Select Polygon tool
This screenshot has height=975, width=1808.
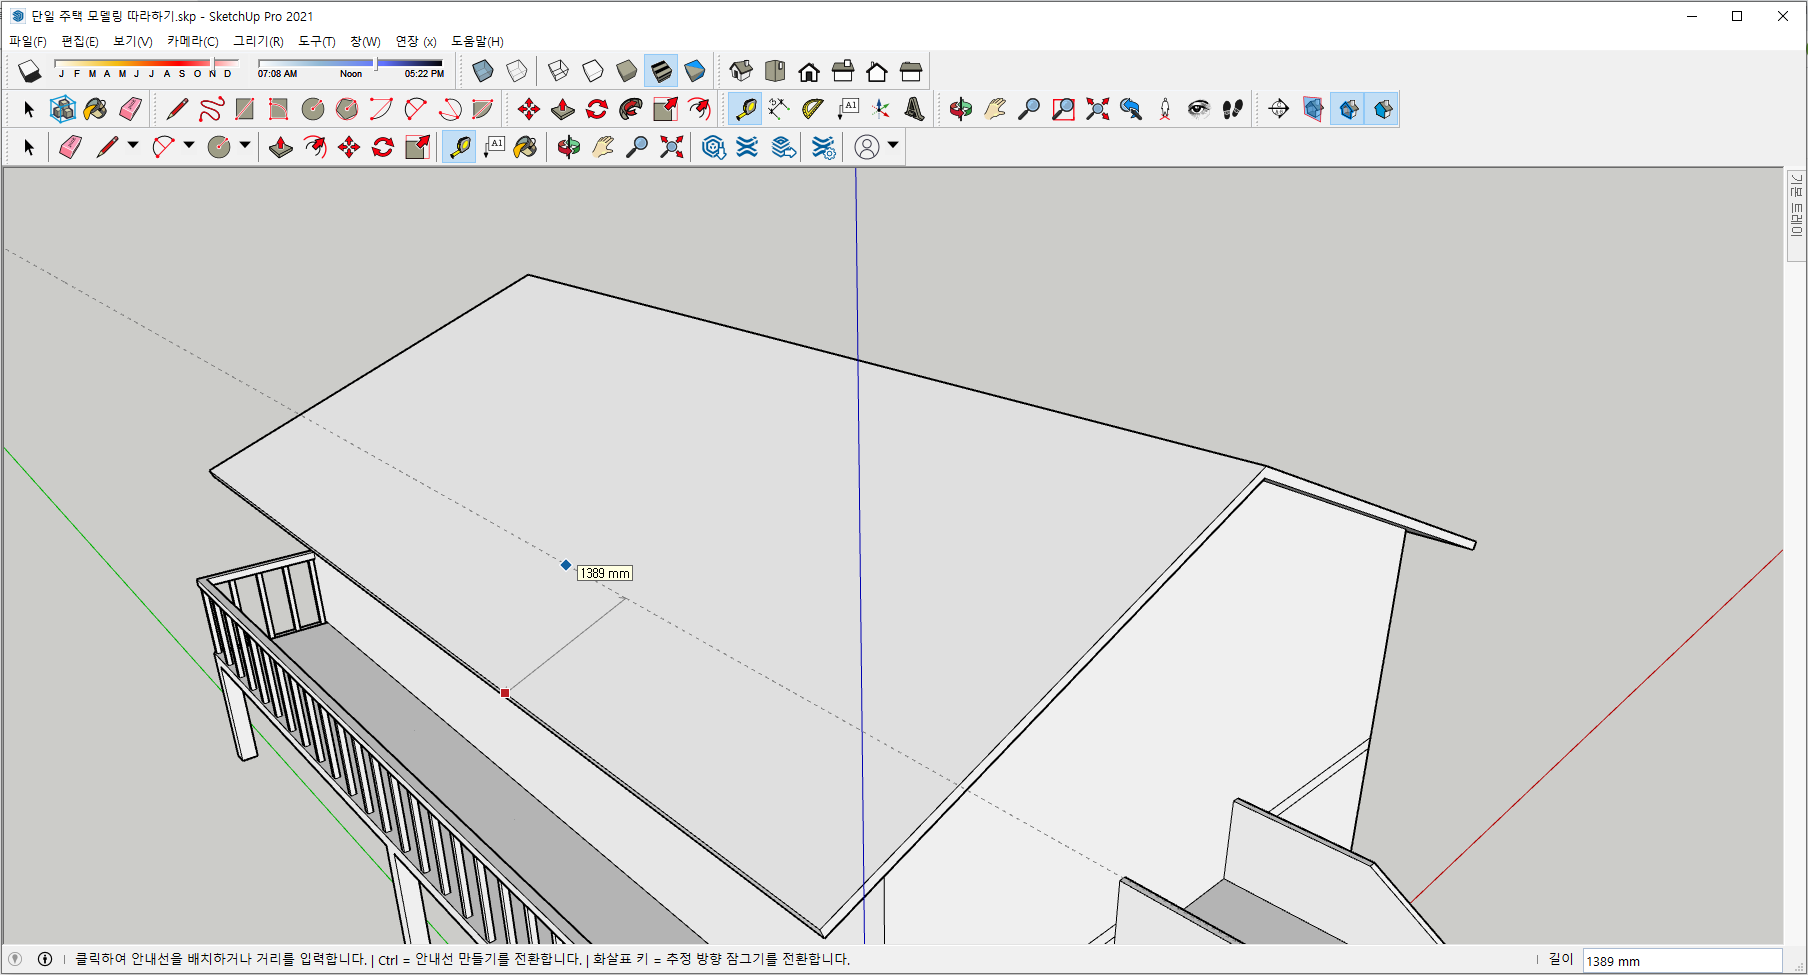pyautogui.click(x=347, y=109)
